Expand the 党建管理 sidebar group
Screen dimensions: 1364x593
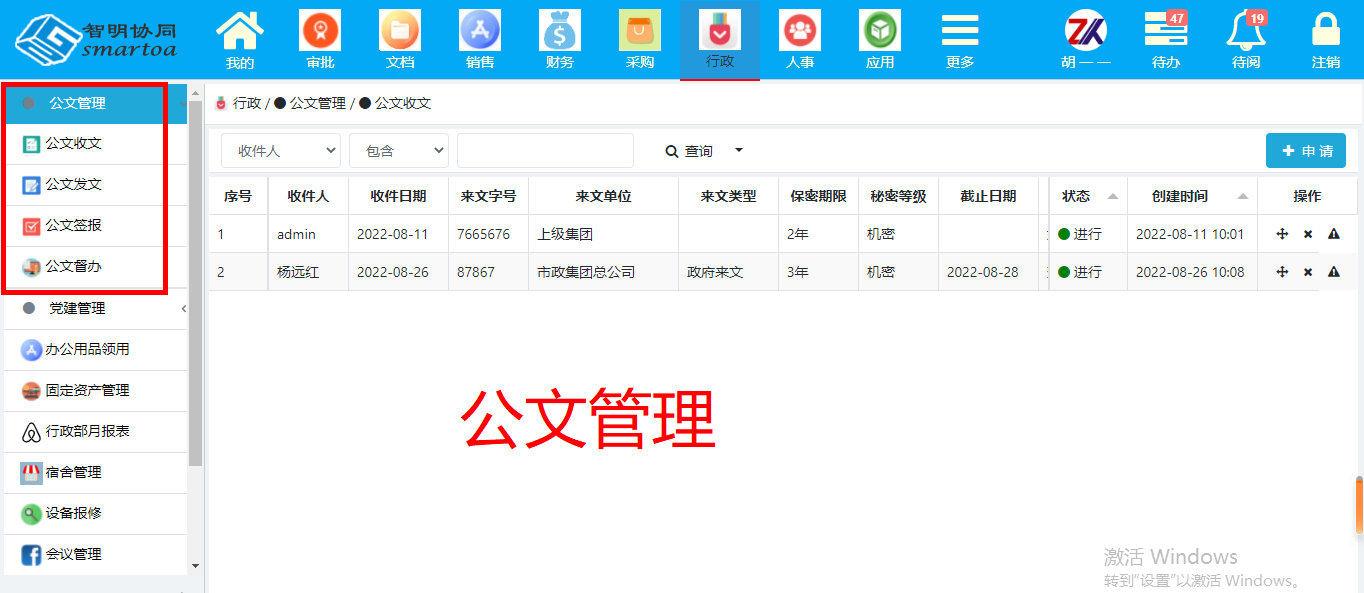pos(95,308)
